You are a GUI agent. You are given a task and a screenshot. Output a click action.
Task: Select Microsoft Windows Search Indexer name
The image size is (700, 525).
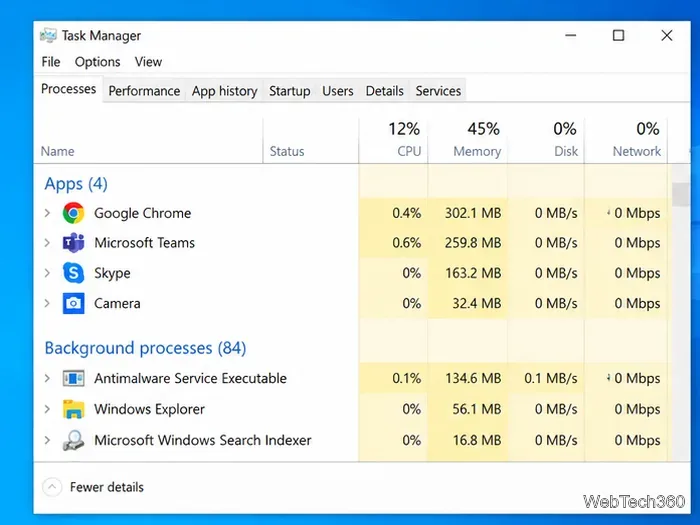point(203,440)
